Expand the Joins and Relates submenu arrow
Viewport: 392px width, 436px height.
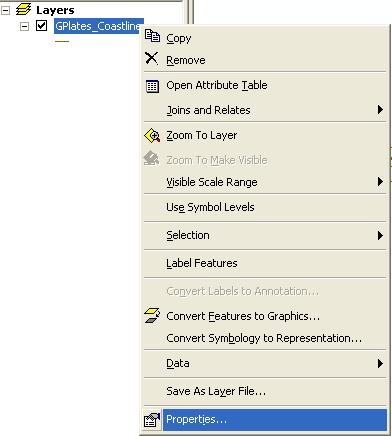[380, 109]
